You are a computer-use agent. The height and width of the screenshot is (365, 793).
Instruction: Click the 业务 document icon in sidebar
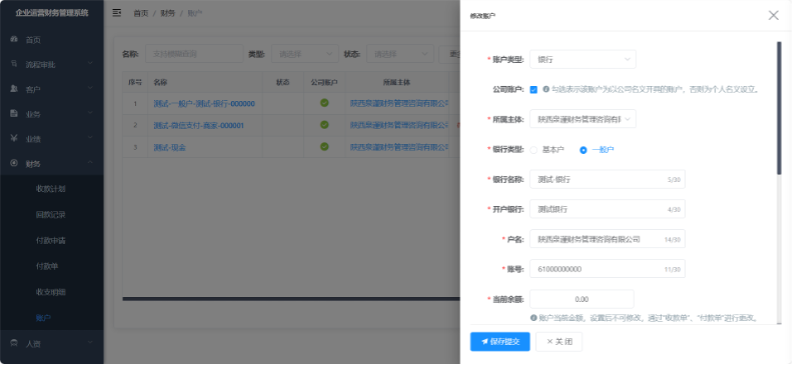tap(14, 114)
